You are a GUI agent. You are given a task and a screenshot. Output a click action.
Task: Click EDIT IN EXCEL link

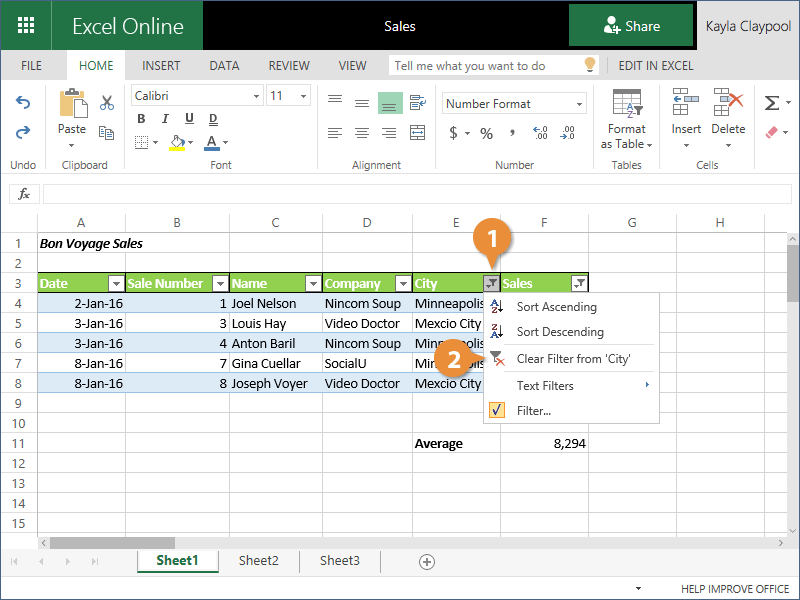[655, 66]
